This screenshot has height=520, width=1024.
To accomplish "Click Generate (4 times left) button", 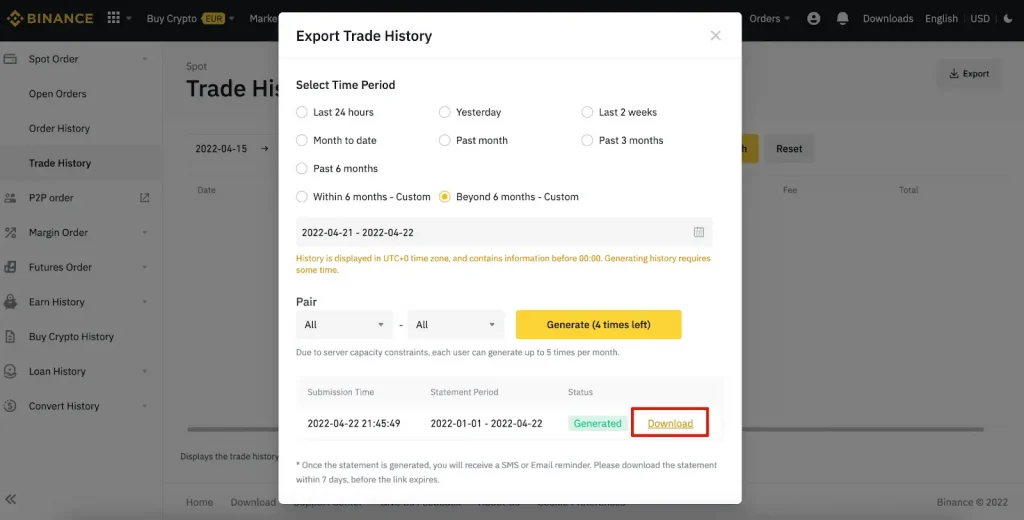I will [x=598, y=324].
